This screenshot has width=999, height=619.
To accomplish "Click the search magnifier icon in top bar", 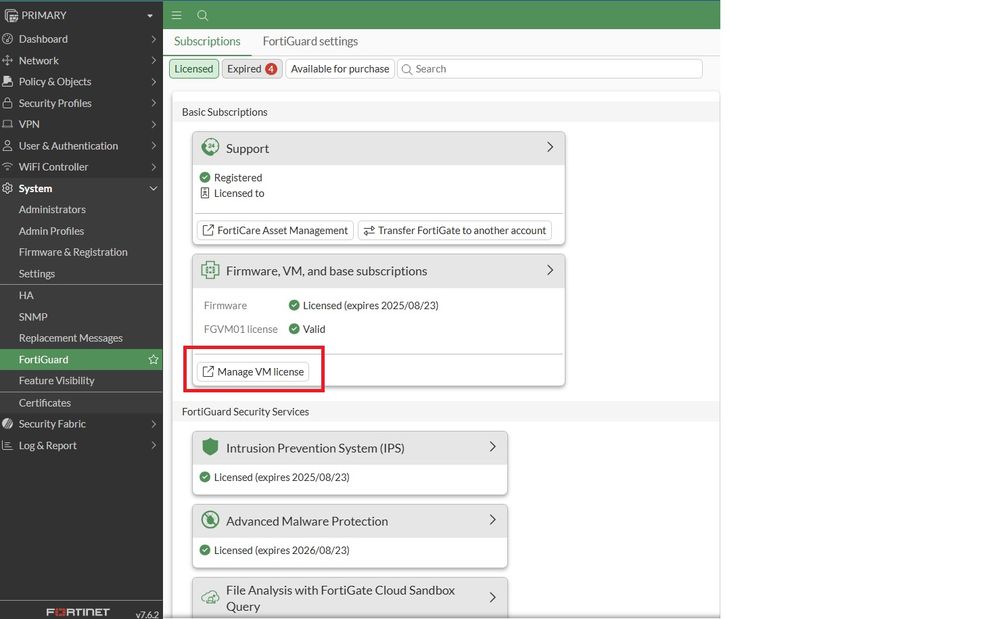I will [x=203, y=15].
